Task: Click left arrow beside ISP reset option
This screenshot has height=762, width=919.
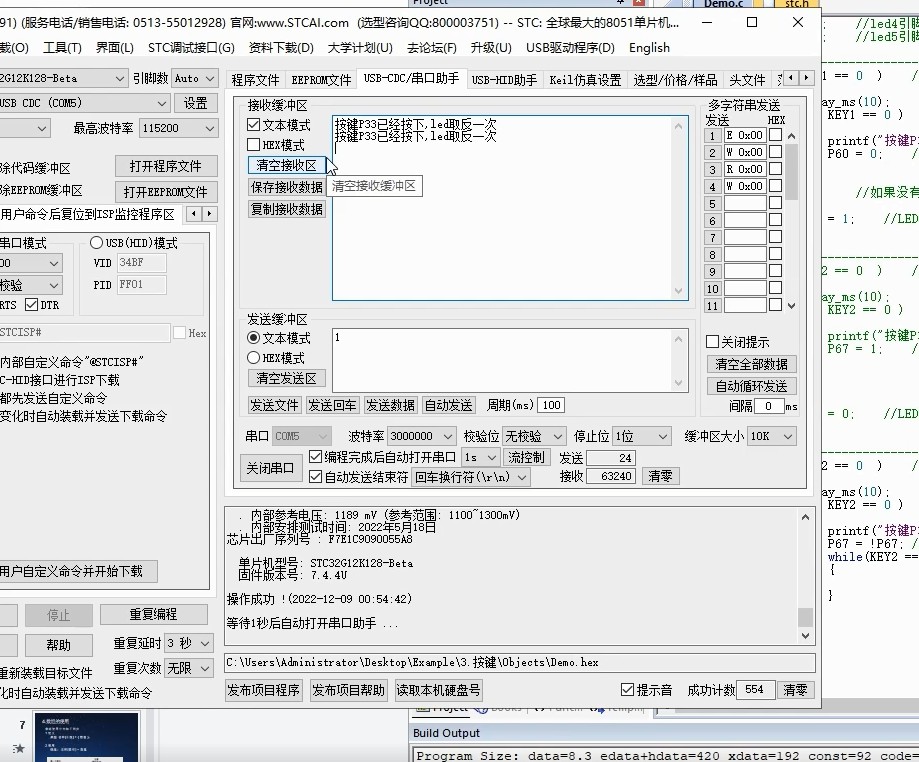Action: click(193, 214)
